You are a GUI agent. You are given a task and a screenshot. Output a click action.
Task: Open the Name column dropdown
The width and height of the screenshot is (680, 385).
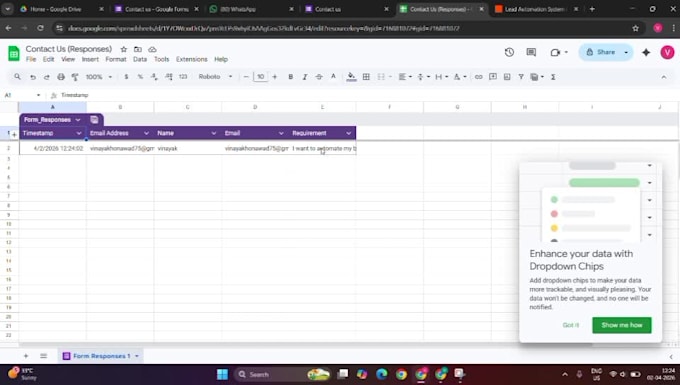213,133
